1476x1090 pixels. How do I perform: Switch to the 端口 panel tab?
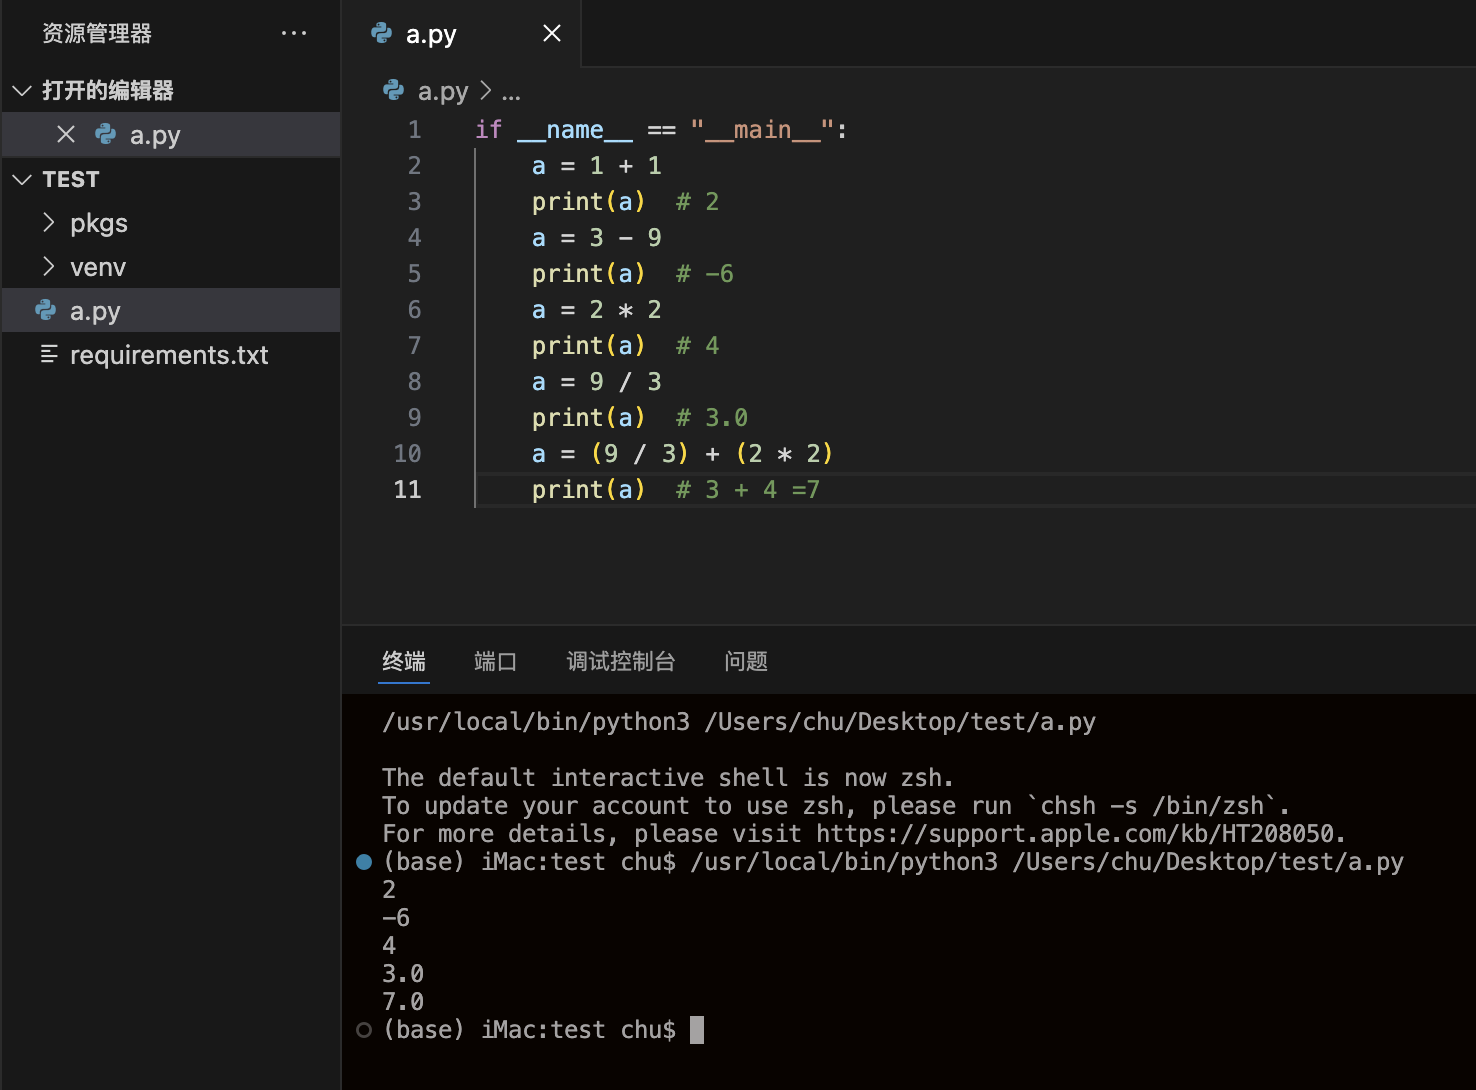point(495,661)
